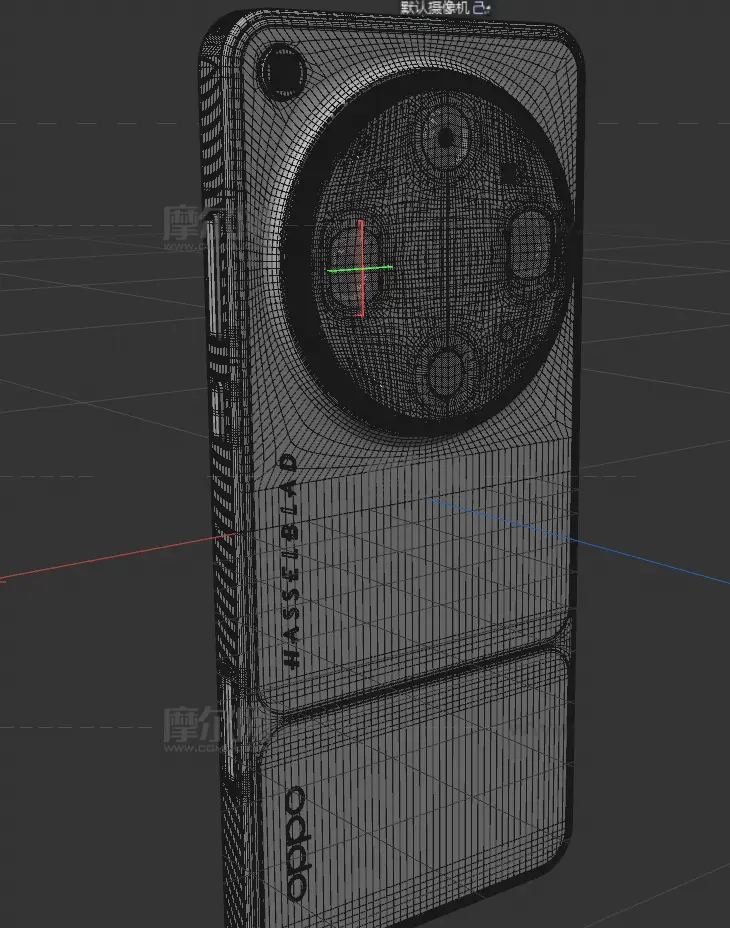Select the horizontal groove dividing the back panel
Screen dimensions: 730x928
click(x=420, y=682)
